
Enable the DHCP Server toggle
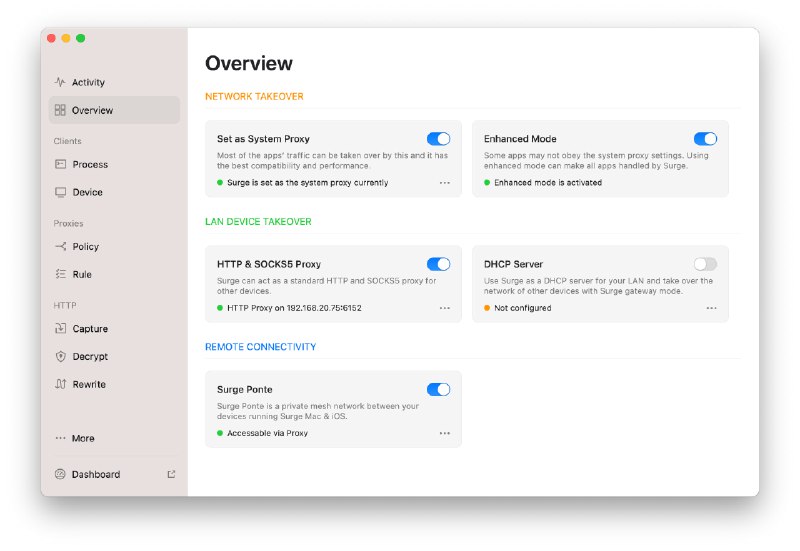[x=705, y=264]
